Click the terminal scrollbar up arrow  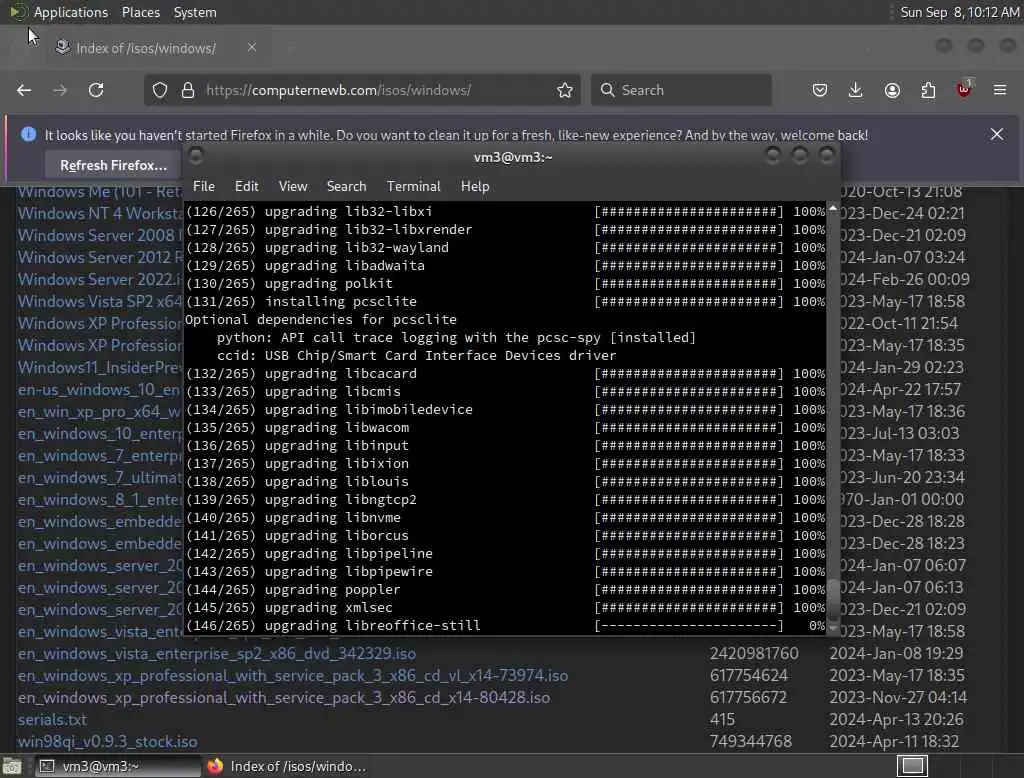[x=833, y=208]
